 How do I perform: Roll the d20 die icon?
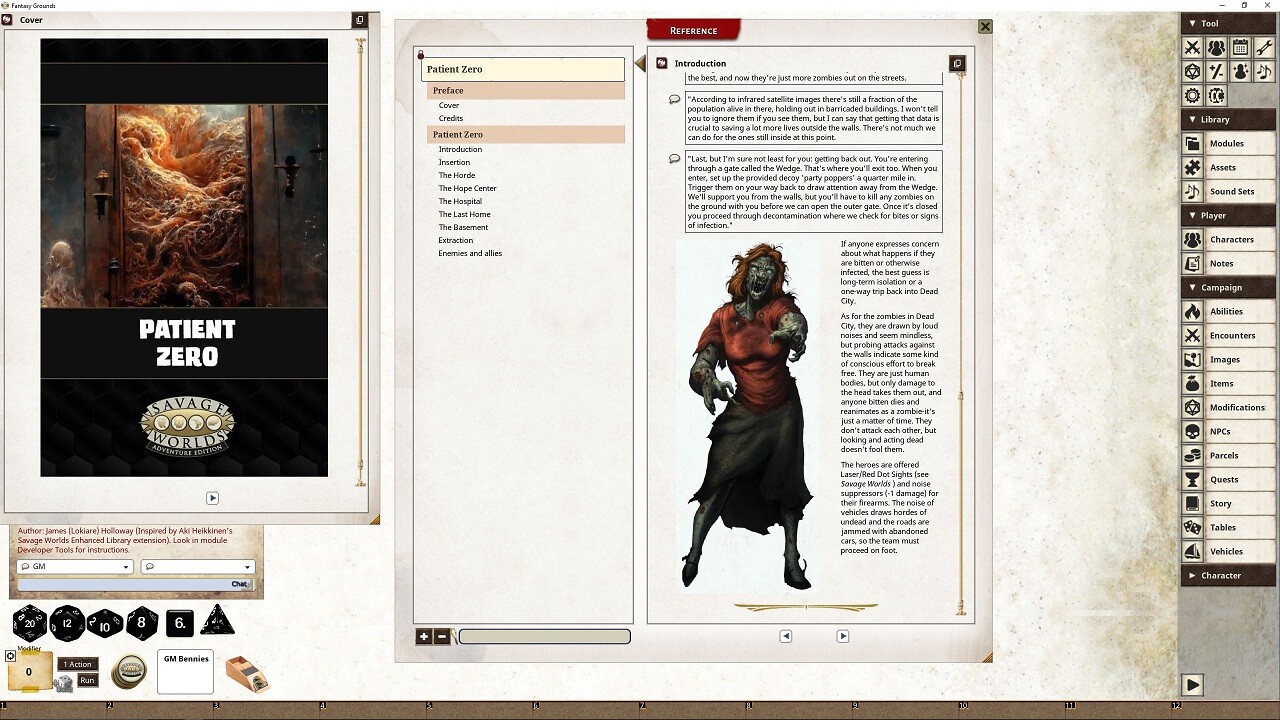point(30,621)
